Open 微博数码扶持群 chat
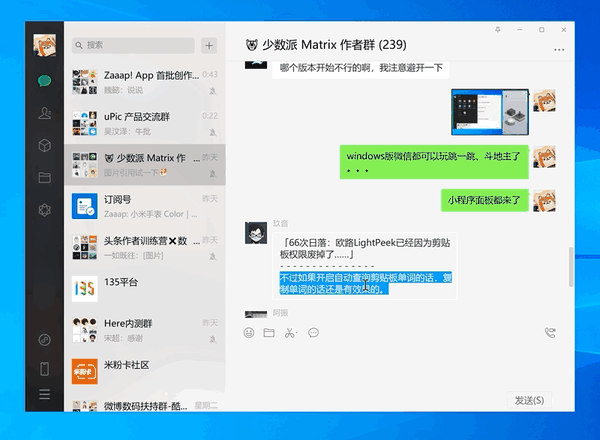 tap(145, 403)
